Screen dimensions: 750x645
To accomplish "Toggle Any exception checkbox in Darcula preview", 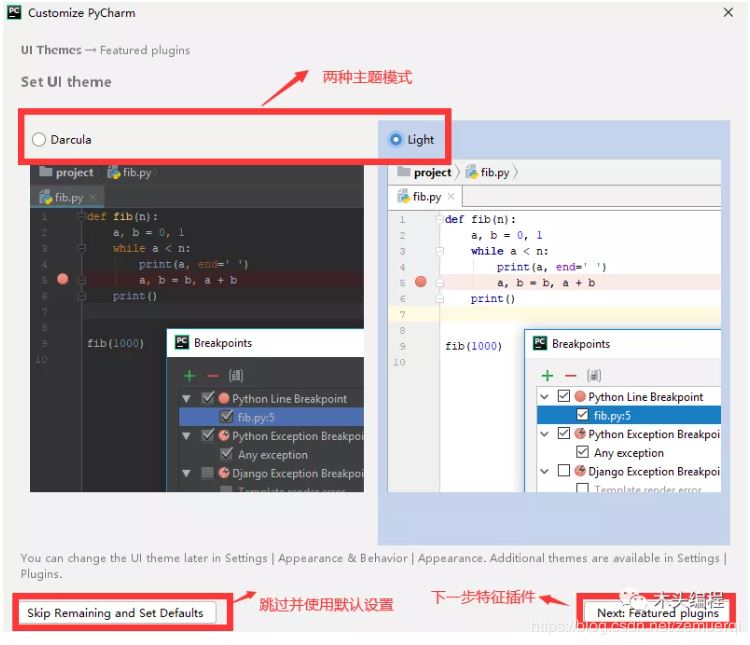I will 226,453.
